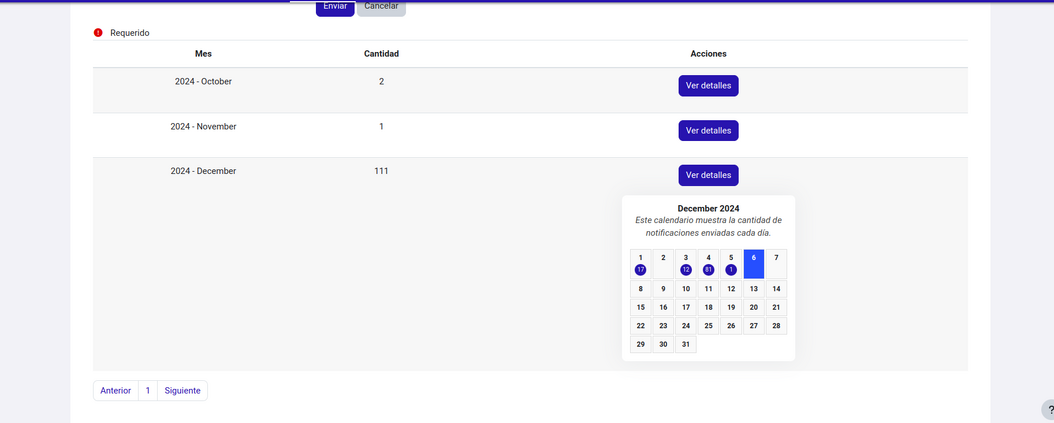This screenshot has height=423, width=1054.
Task: Choose day 31 in the calendar
Action: 686,344
